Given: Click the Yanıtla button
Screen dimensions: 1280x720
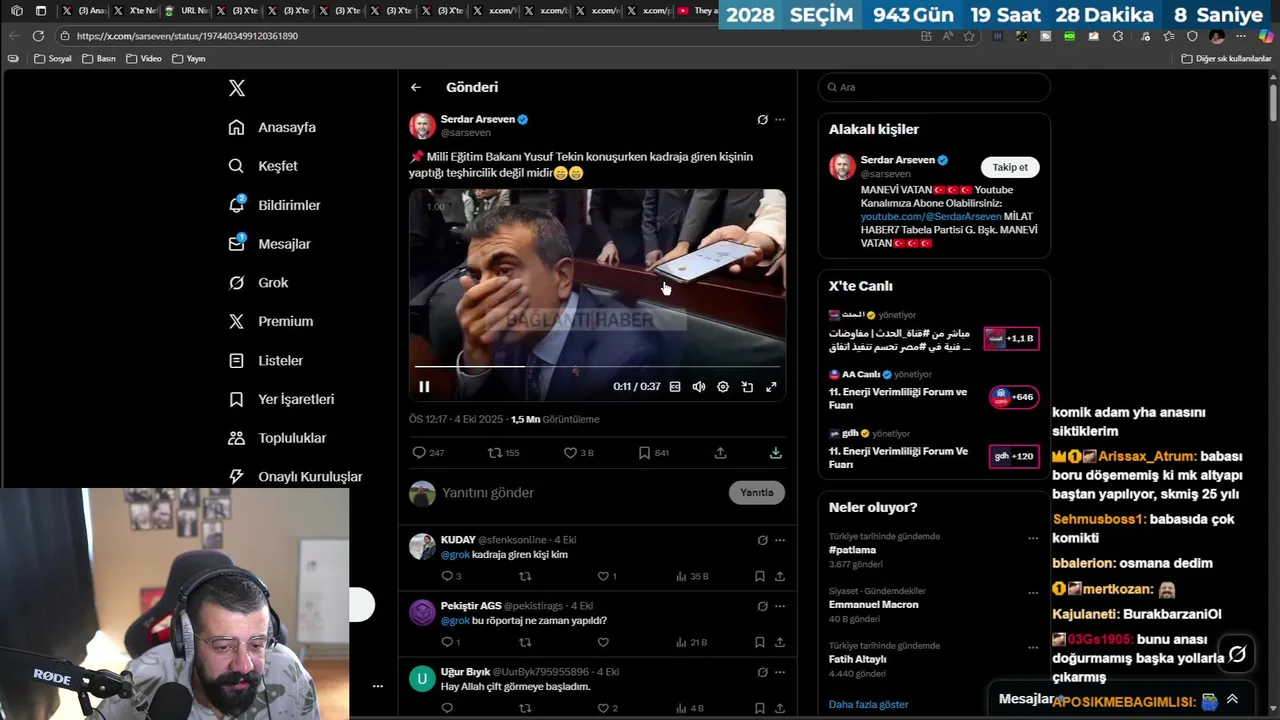Looking at the screenshot, I should pos(757,492).
